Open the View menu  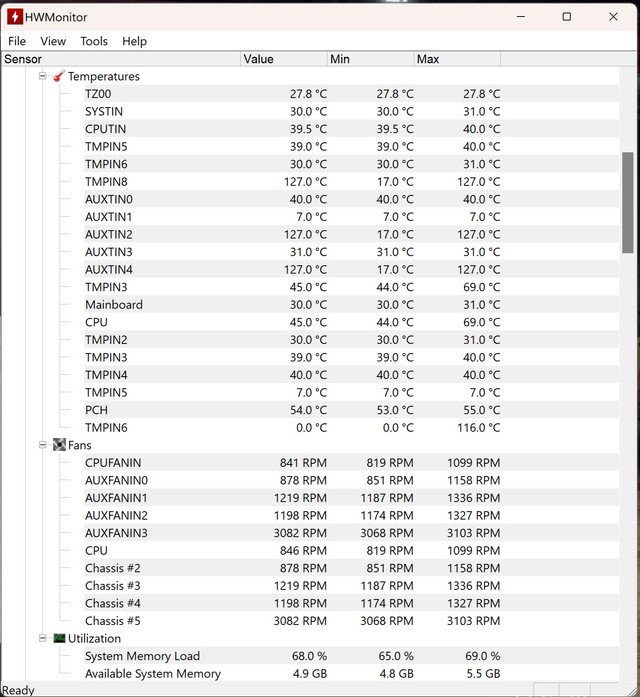(53, 41)
